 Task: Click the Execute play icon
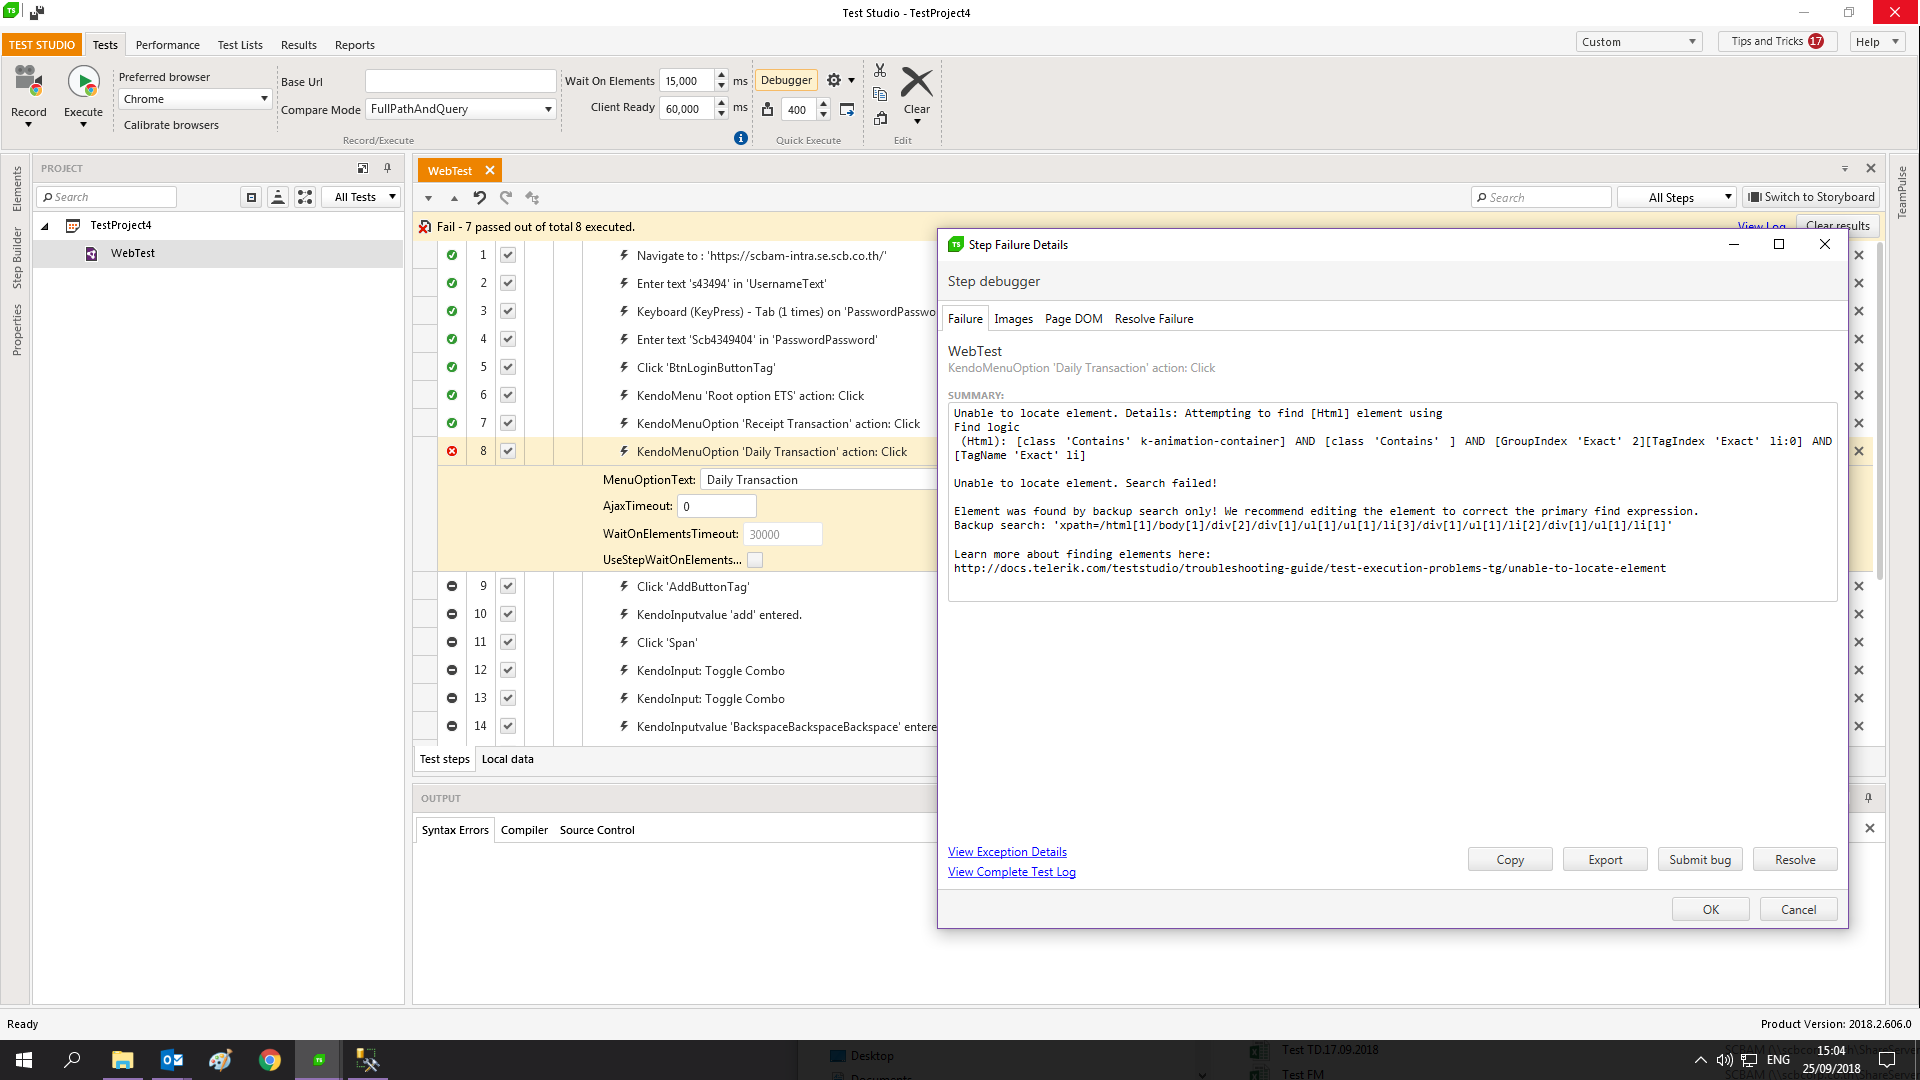click(x=83, y=83)
